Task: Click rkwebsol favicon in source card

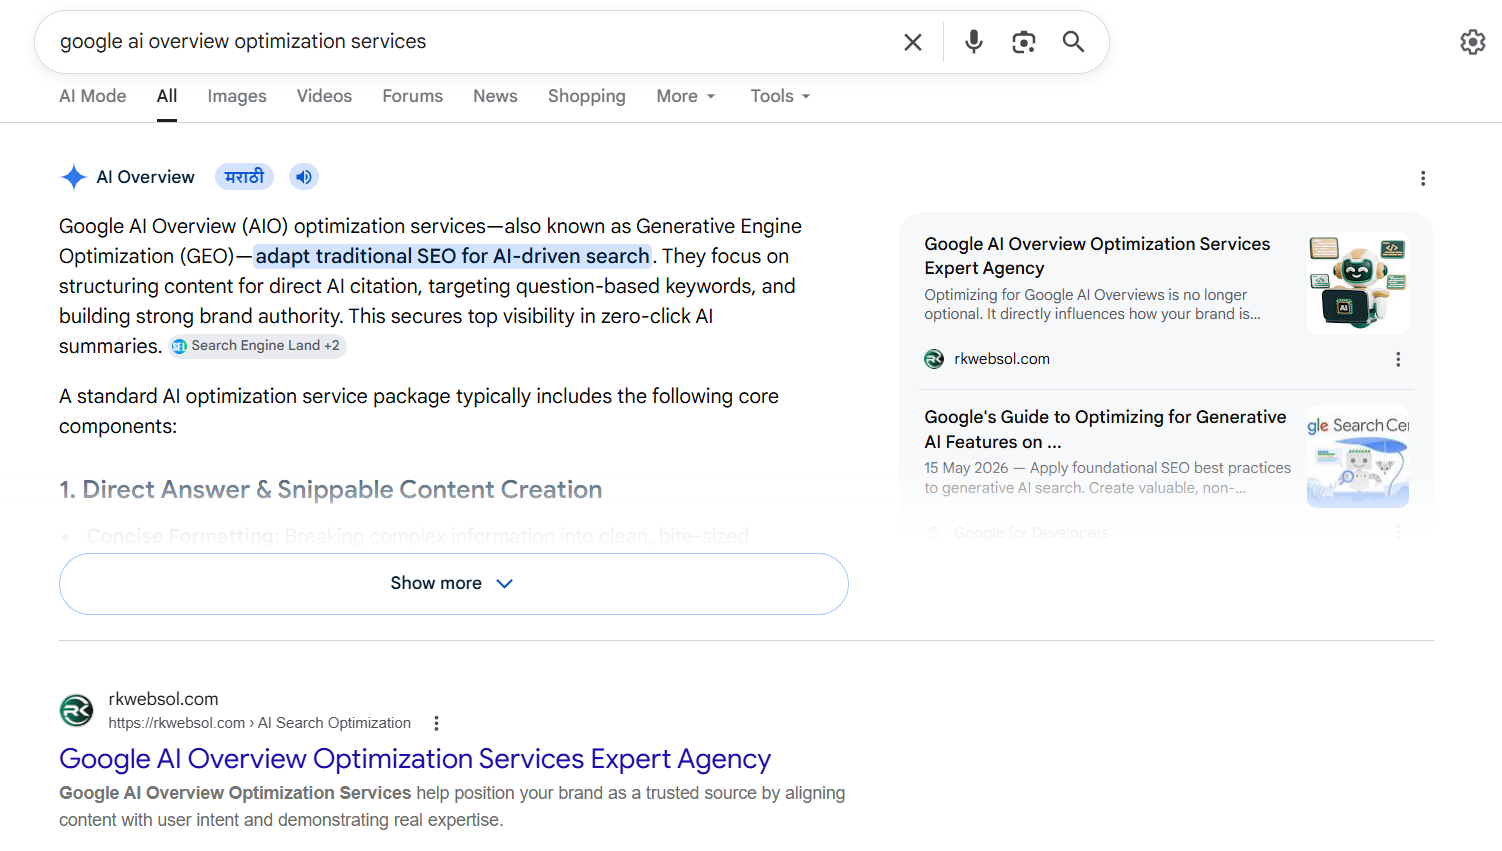Action: [934, 359]
